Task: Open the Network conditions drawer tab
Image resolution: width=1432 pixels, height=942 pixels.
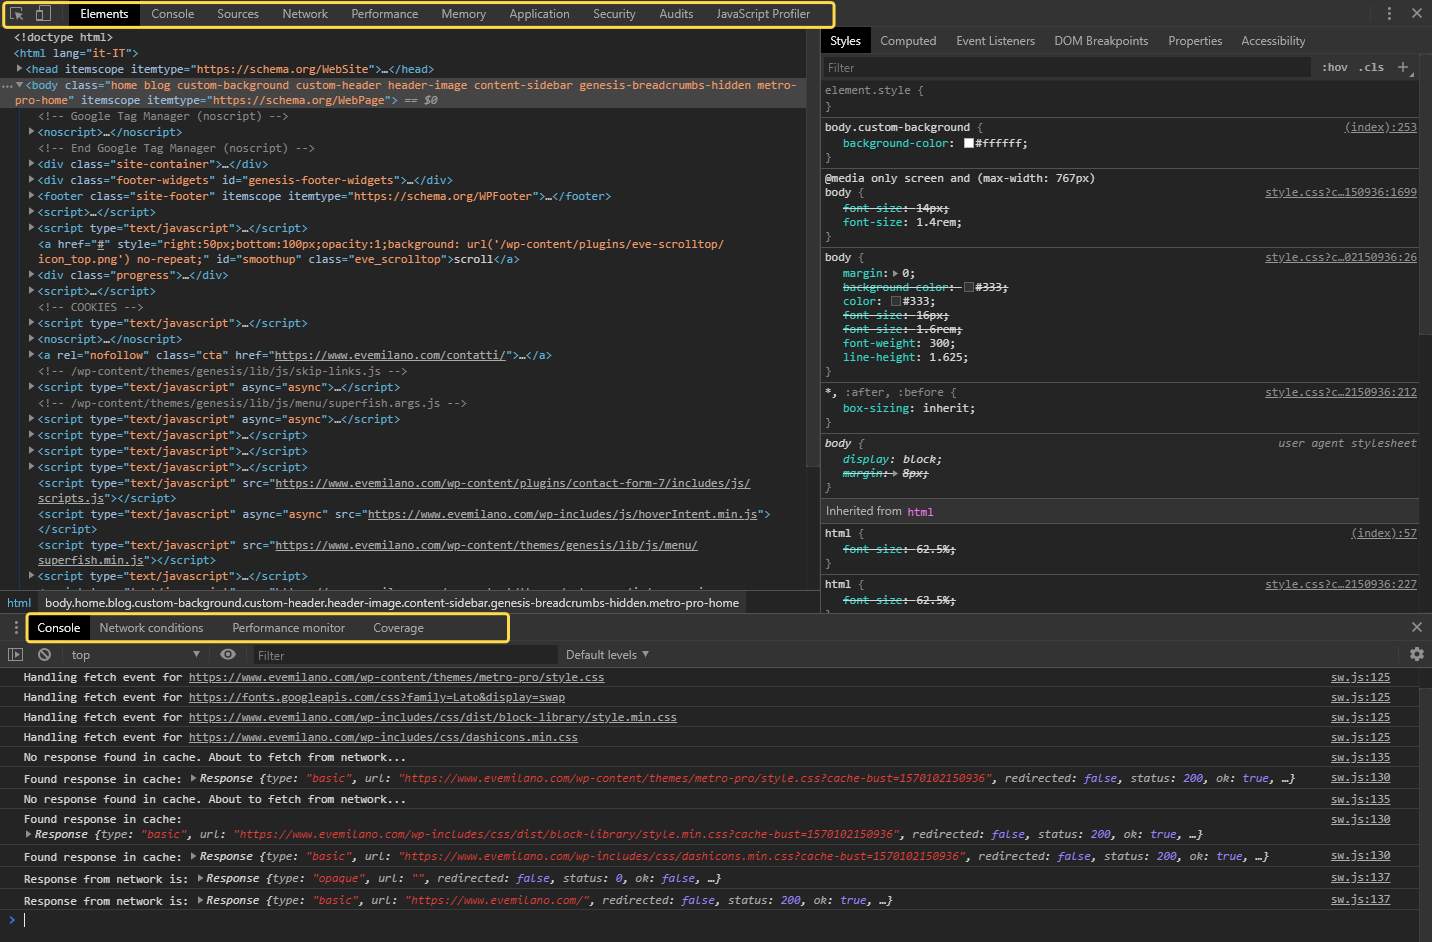Action: click(151, 628)
